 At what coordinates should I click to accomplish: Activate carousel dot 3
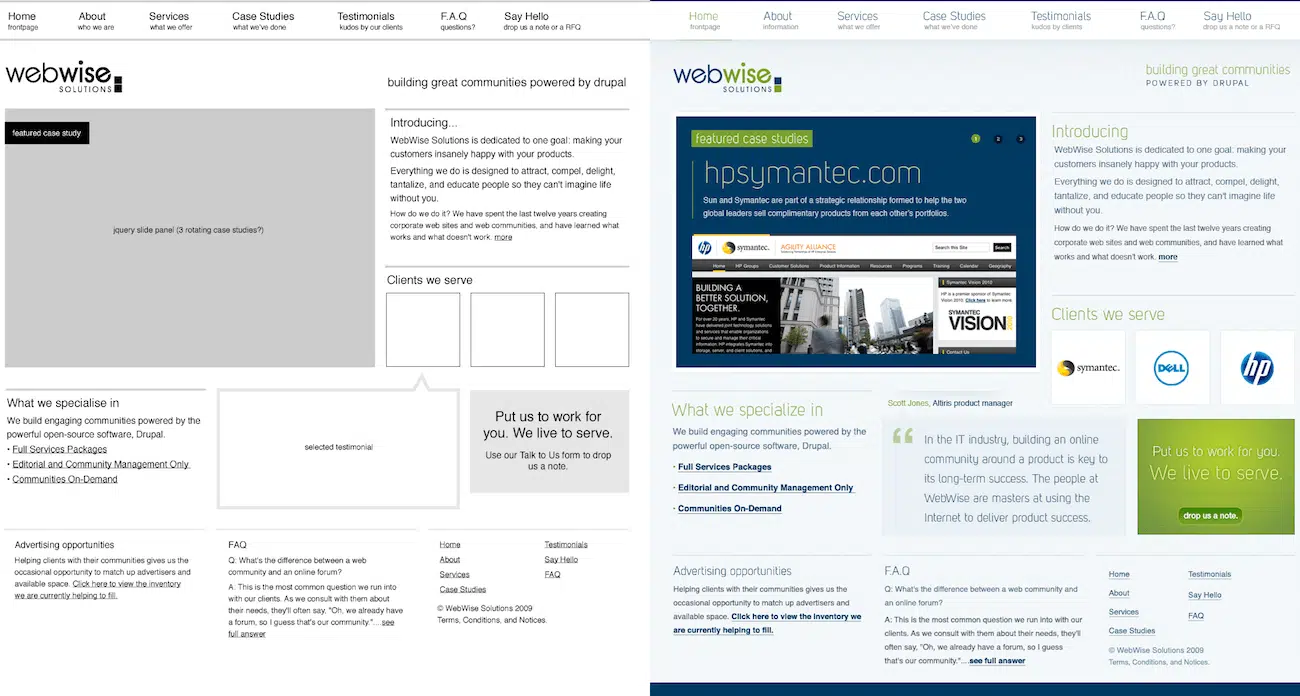(x=1020, y=139)
